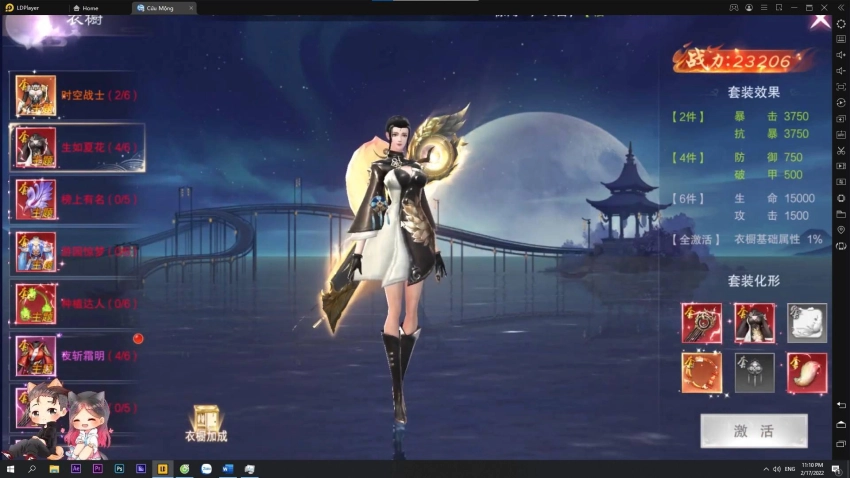The width and height of the screenshot is (850, 478).
Task: Select the 对空战士 (2/6) outfit set
Action: 76,96
